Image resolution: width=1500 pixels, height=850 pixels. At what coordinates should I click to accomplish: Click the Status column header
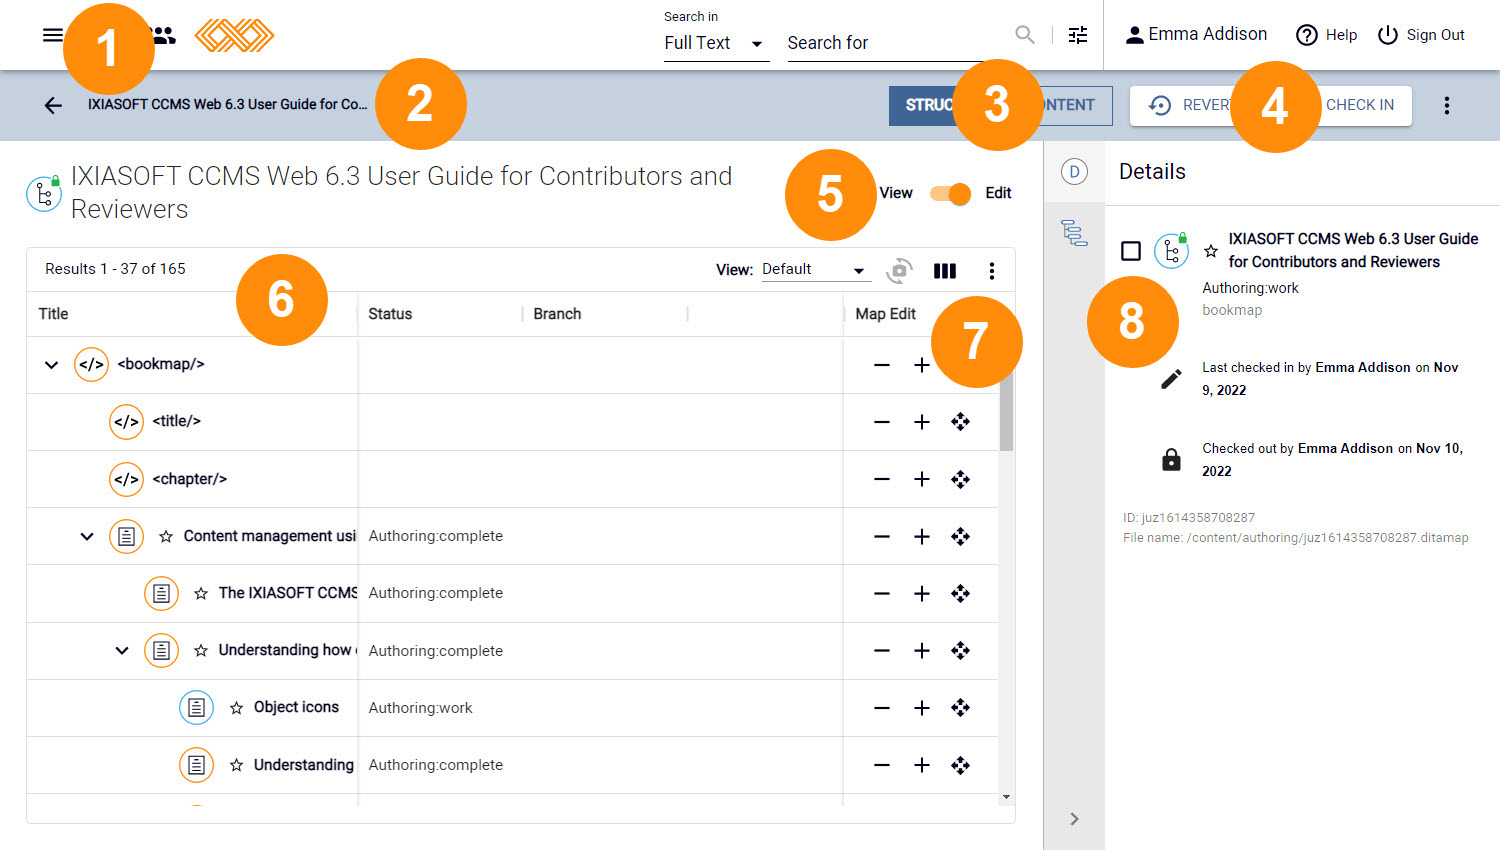[390, 314]
